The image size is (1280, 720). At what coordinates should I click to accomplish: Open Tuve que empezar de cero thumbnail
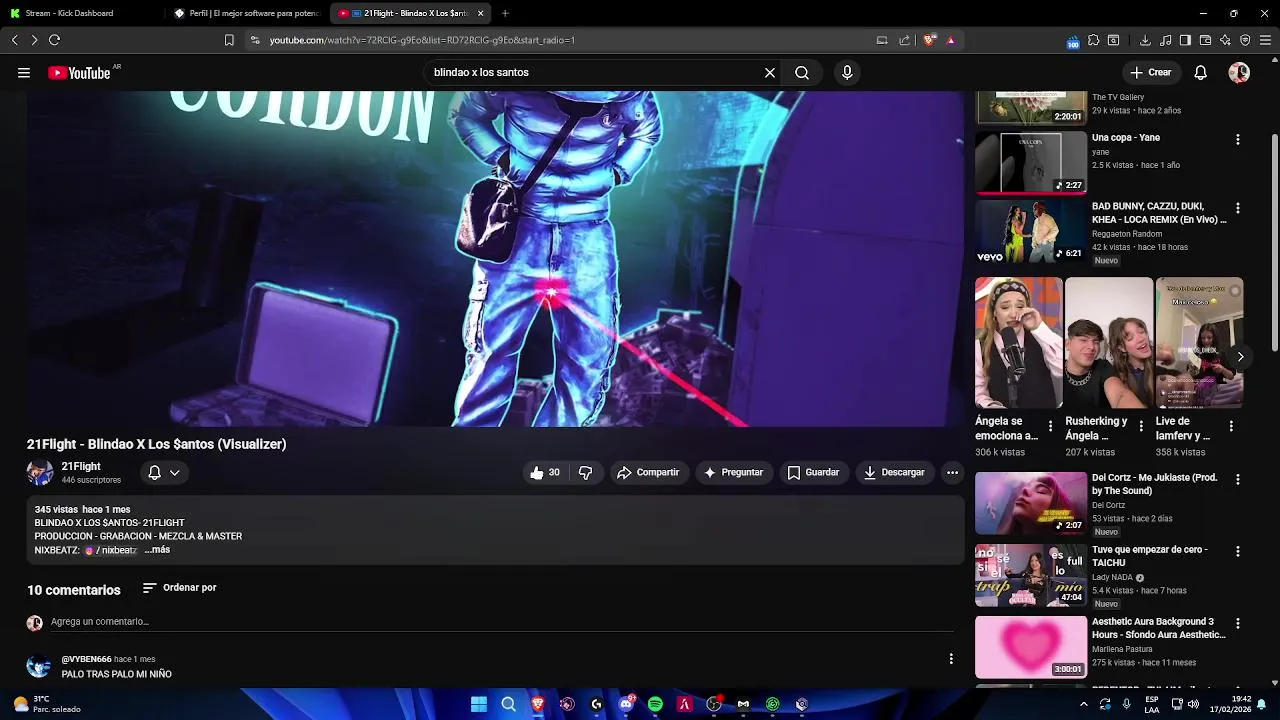(1031, 575)
